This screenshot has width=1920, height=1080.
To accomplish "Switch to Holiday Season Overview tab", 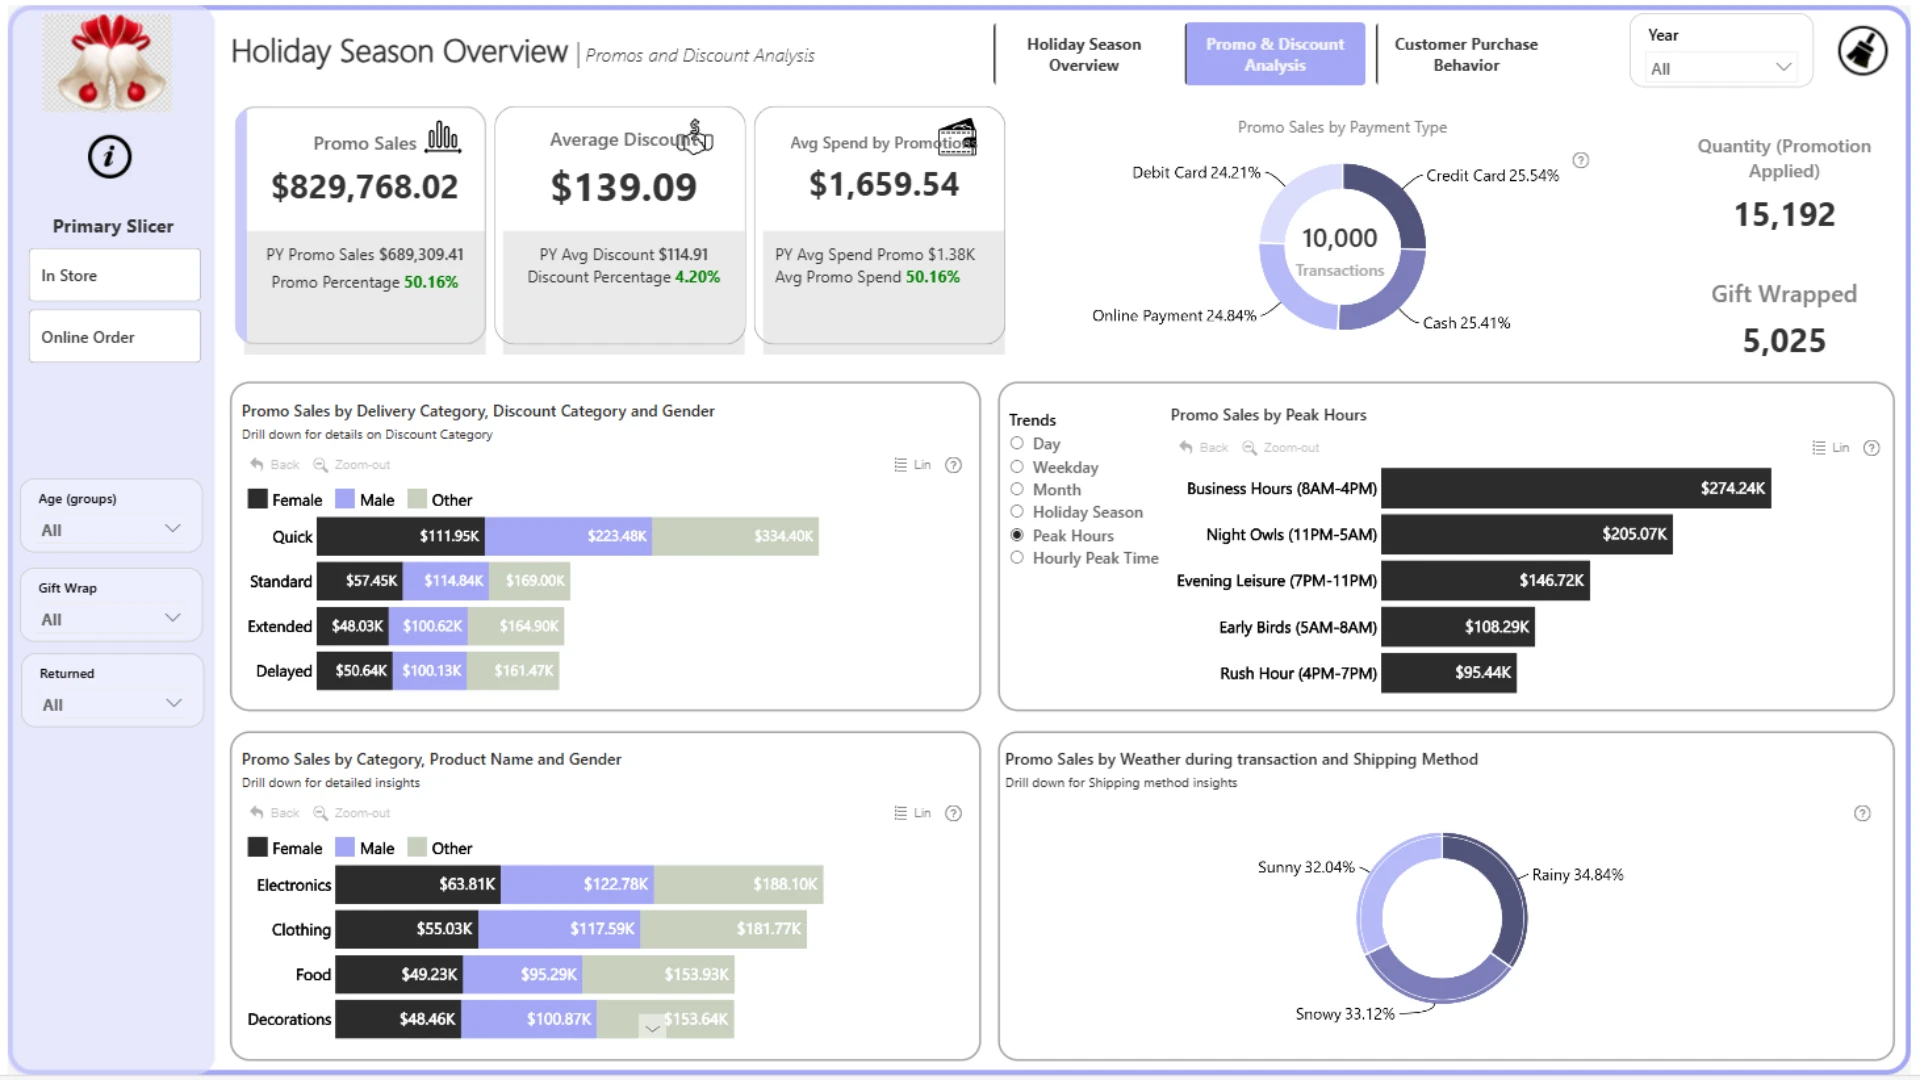I will point(1084,54).
